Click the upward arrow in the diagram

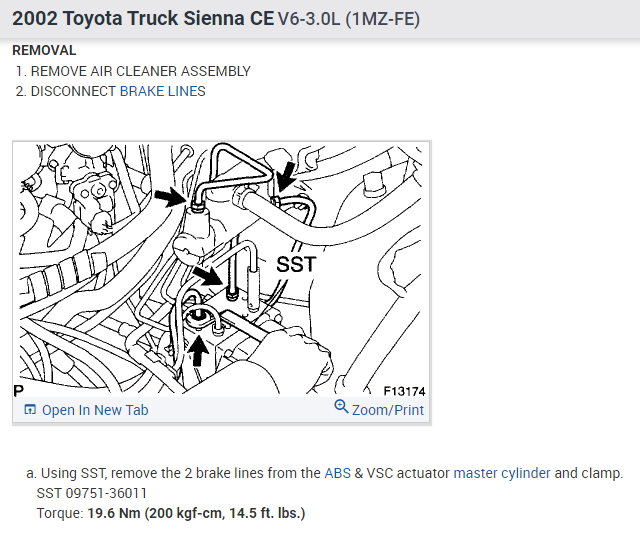point(198,350)
